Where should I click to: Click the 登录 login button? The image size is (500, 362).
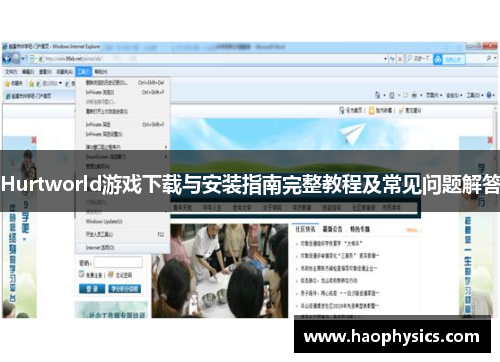point(92,289)
